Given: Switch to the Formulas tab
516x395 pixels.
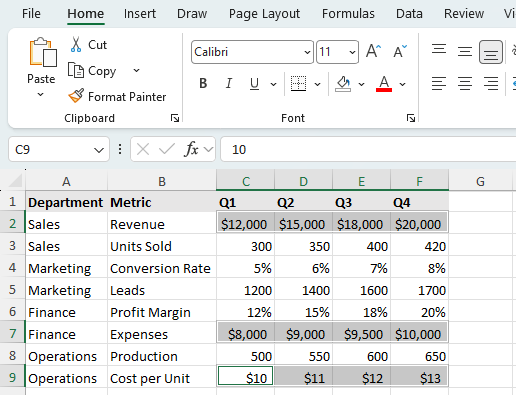Looking at the screenshot, I should coord(348,14).
